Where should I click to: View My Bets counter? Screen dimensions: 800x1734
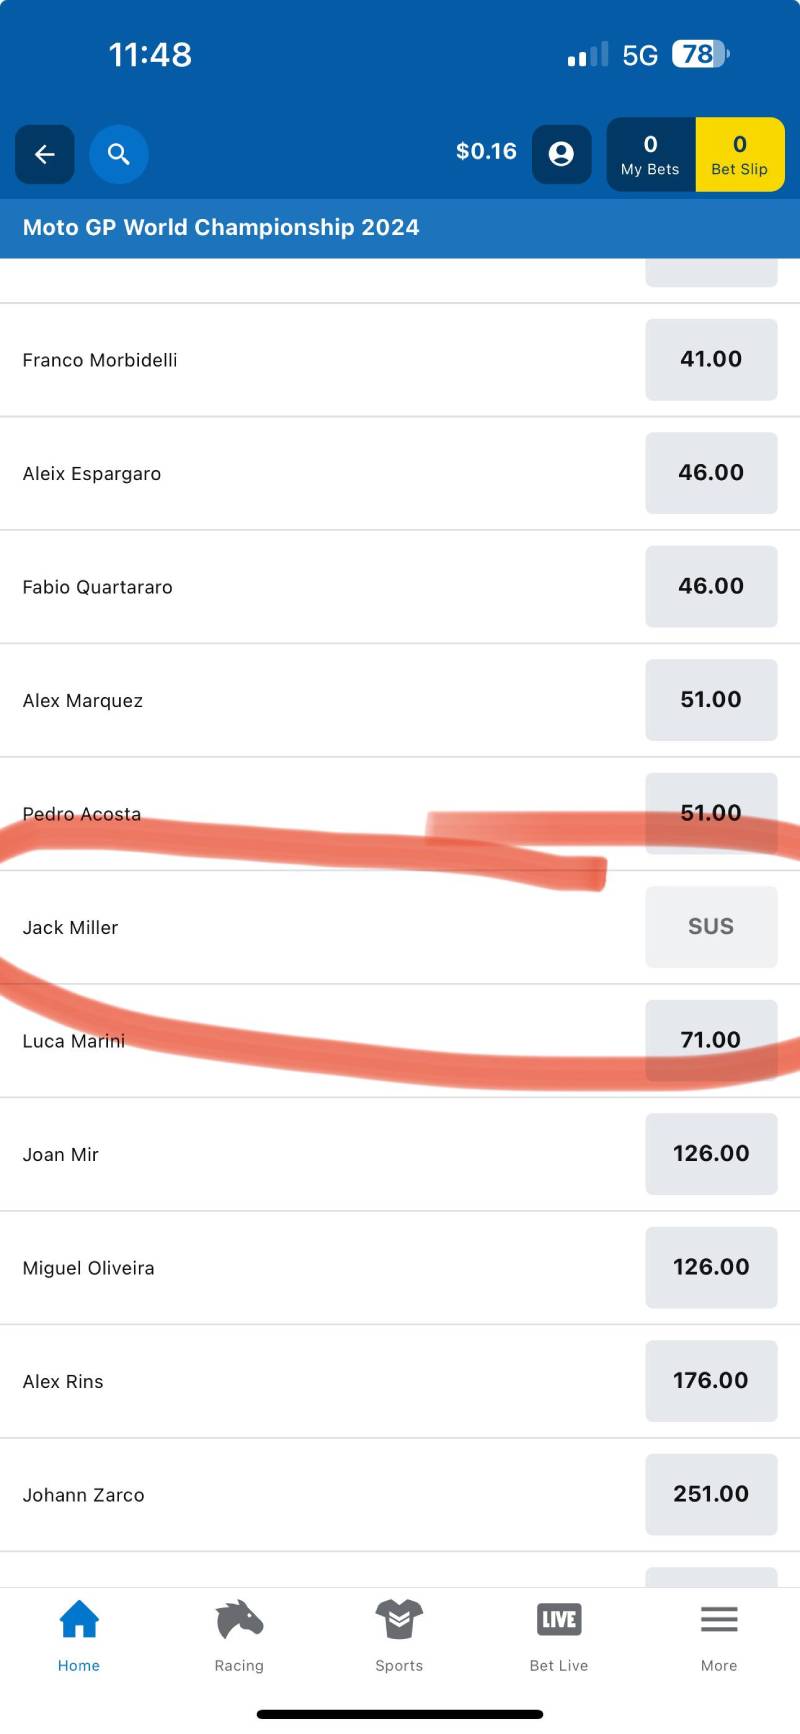coord(650,154)
